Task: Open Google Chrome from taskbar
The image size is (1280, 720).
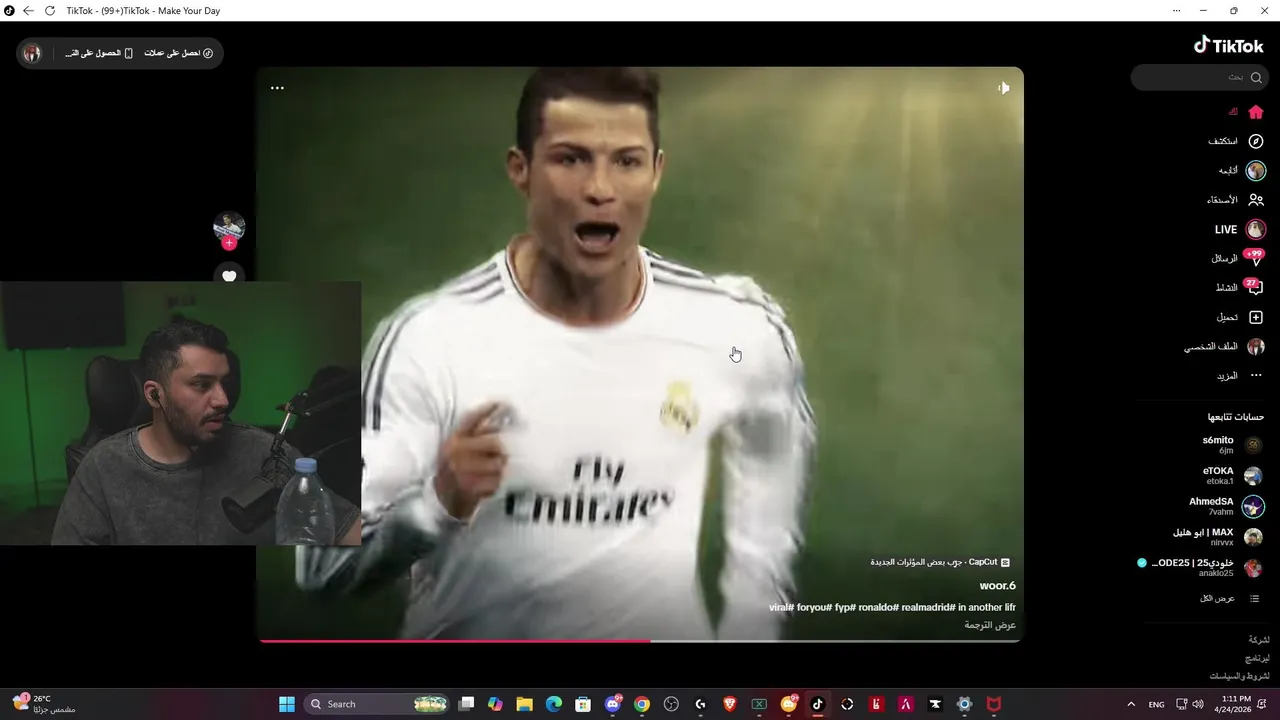Action: point(642,704)
